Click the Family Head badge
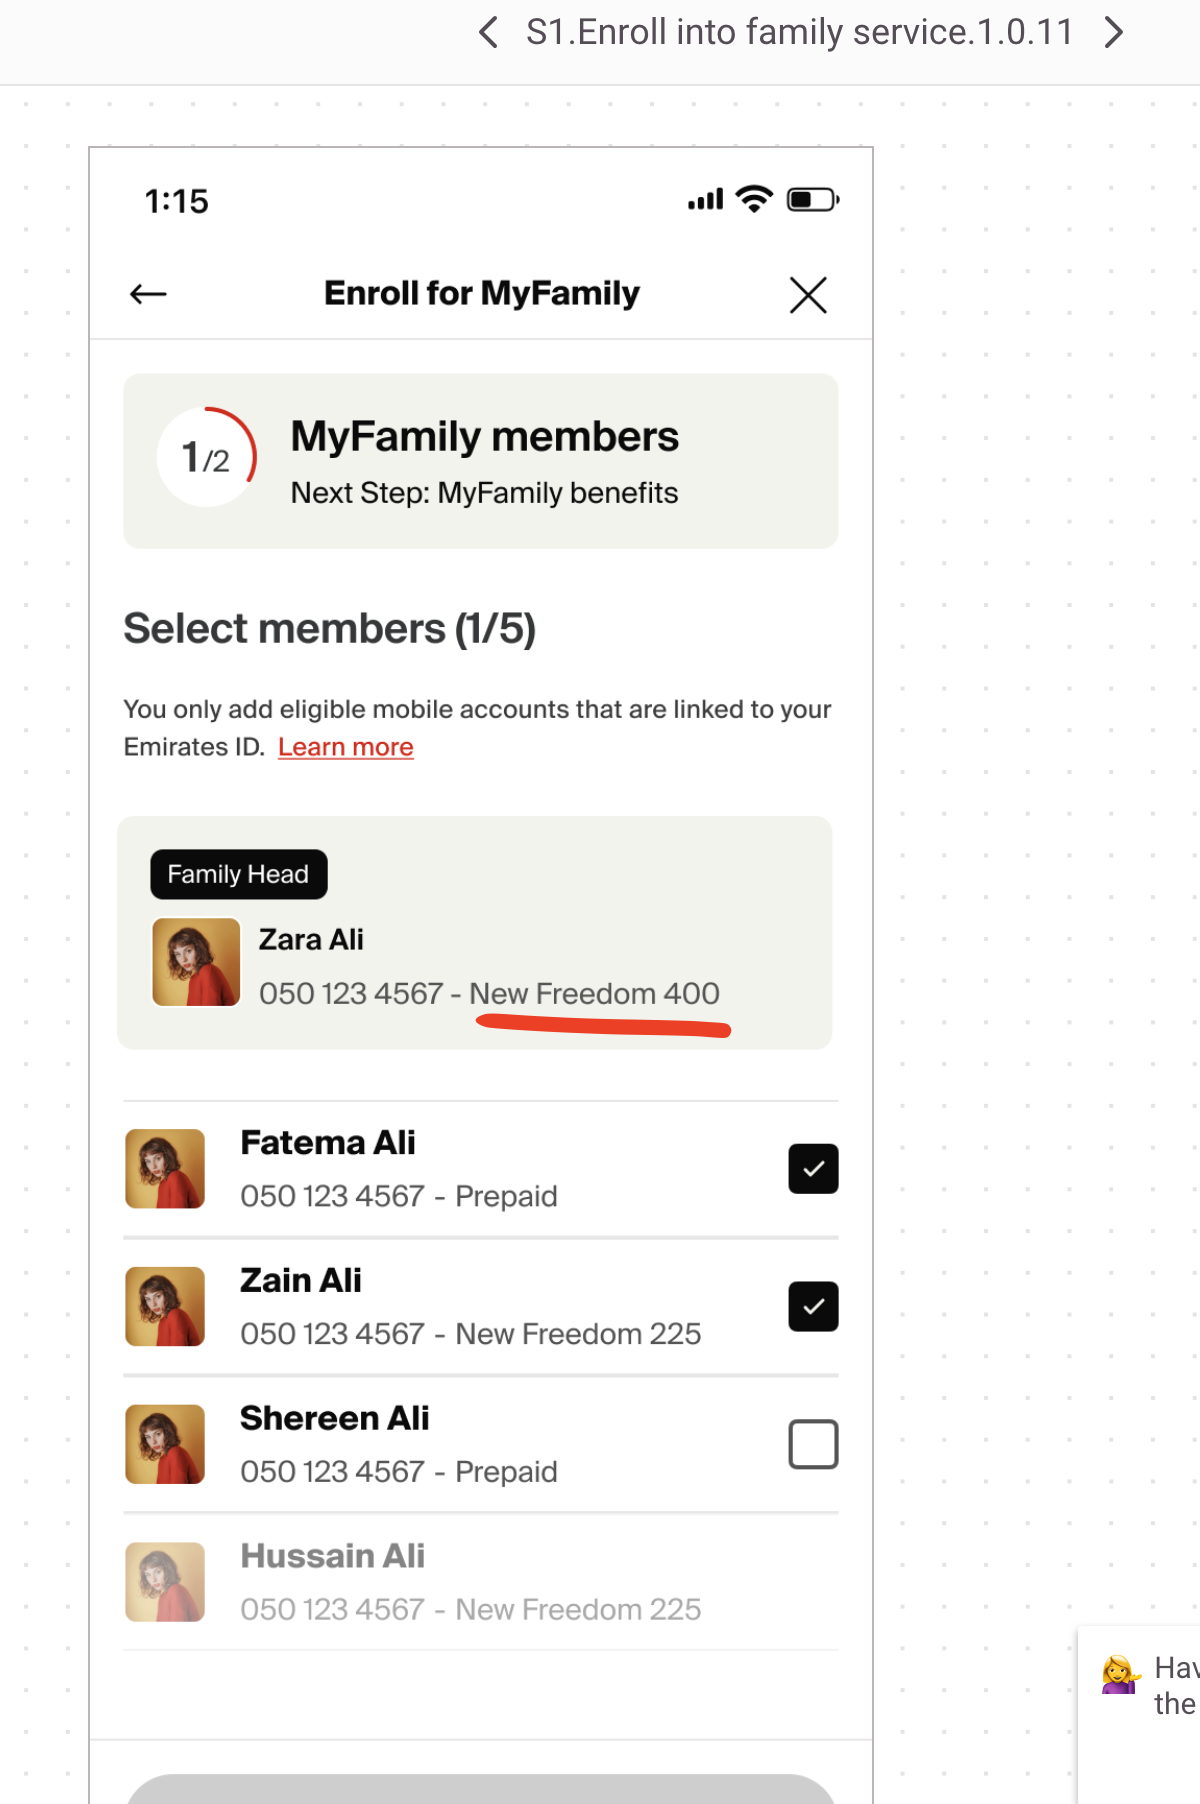 click(x=238, y=874)
